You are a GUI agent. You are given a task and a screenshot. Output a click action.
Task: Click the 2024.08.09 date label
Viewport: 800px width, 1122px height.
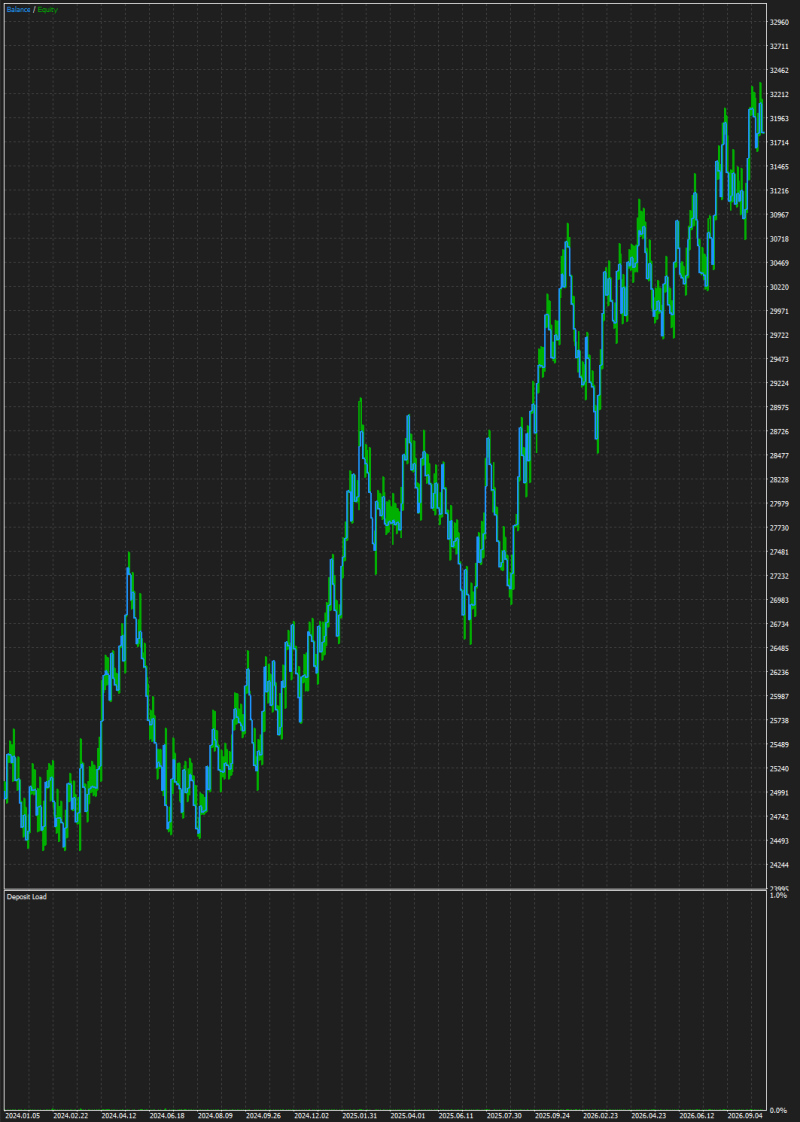coord(215,1116)
